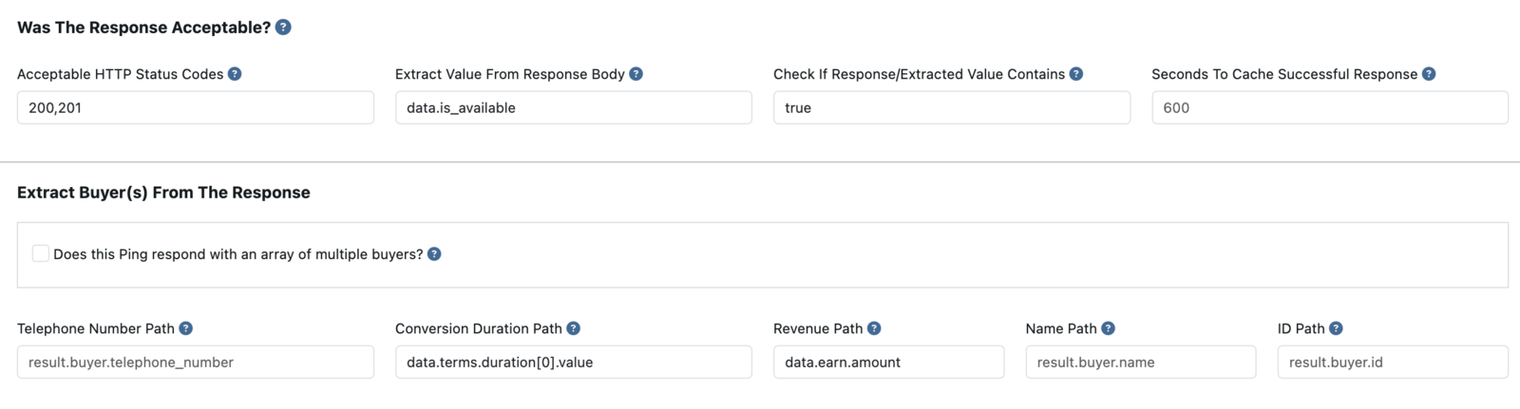Open help for Check If Response/Extracted Value Contains
Screen dimensions: 1520x409
[x=1076, y=74]
